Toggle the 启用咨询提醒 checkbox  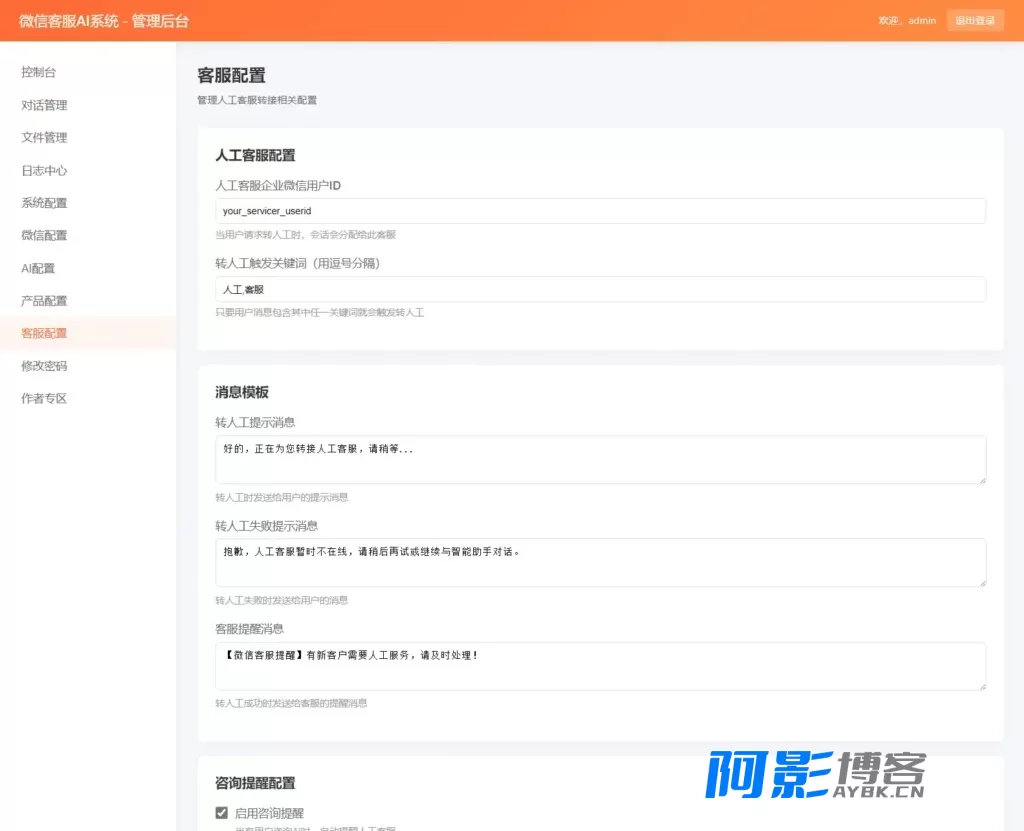[221, 813]
